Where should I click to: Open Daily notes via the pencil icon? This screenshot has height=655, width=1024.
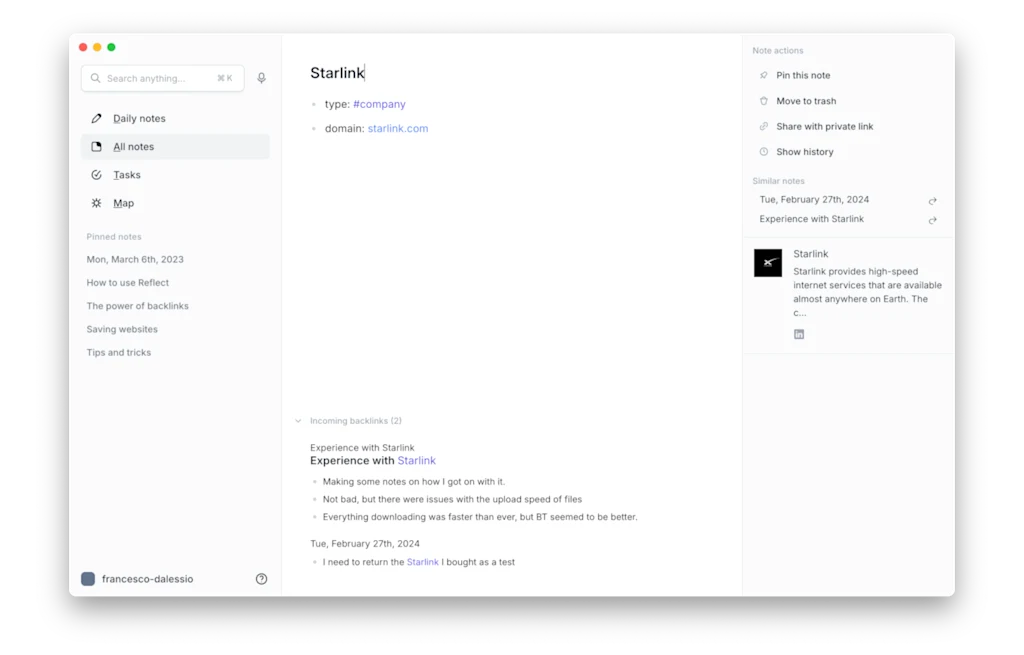click(x=96, y=117)
